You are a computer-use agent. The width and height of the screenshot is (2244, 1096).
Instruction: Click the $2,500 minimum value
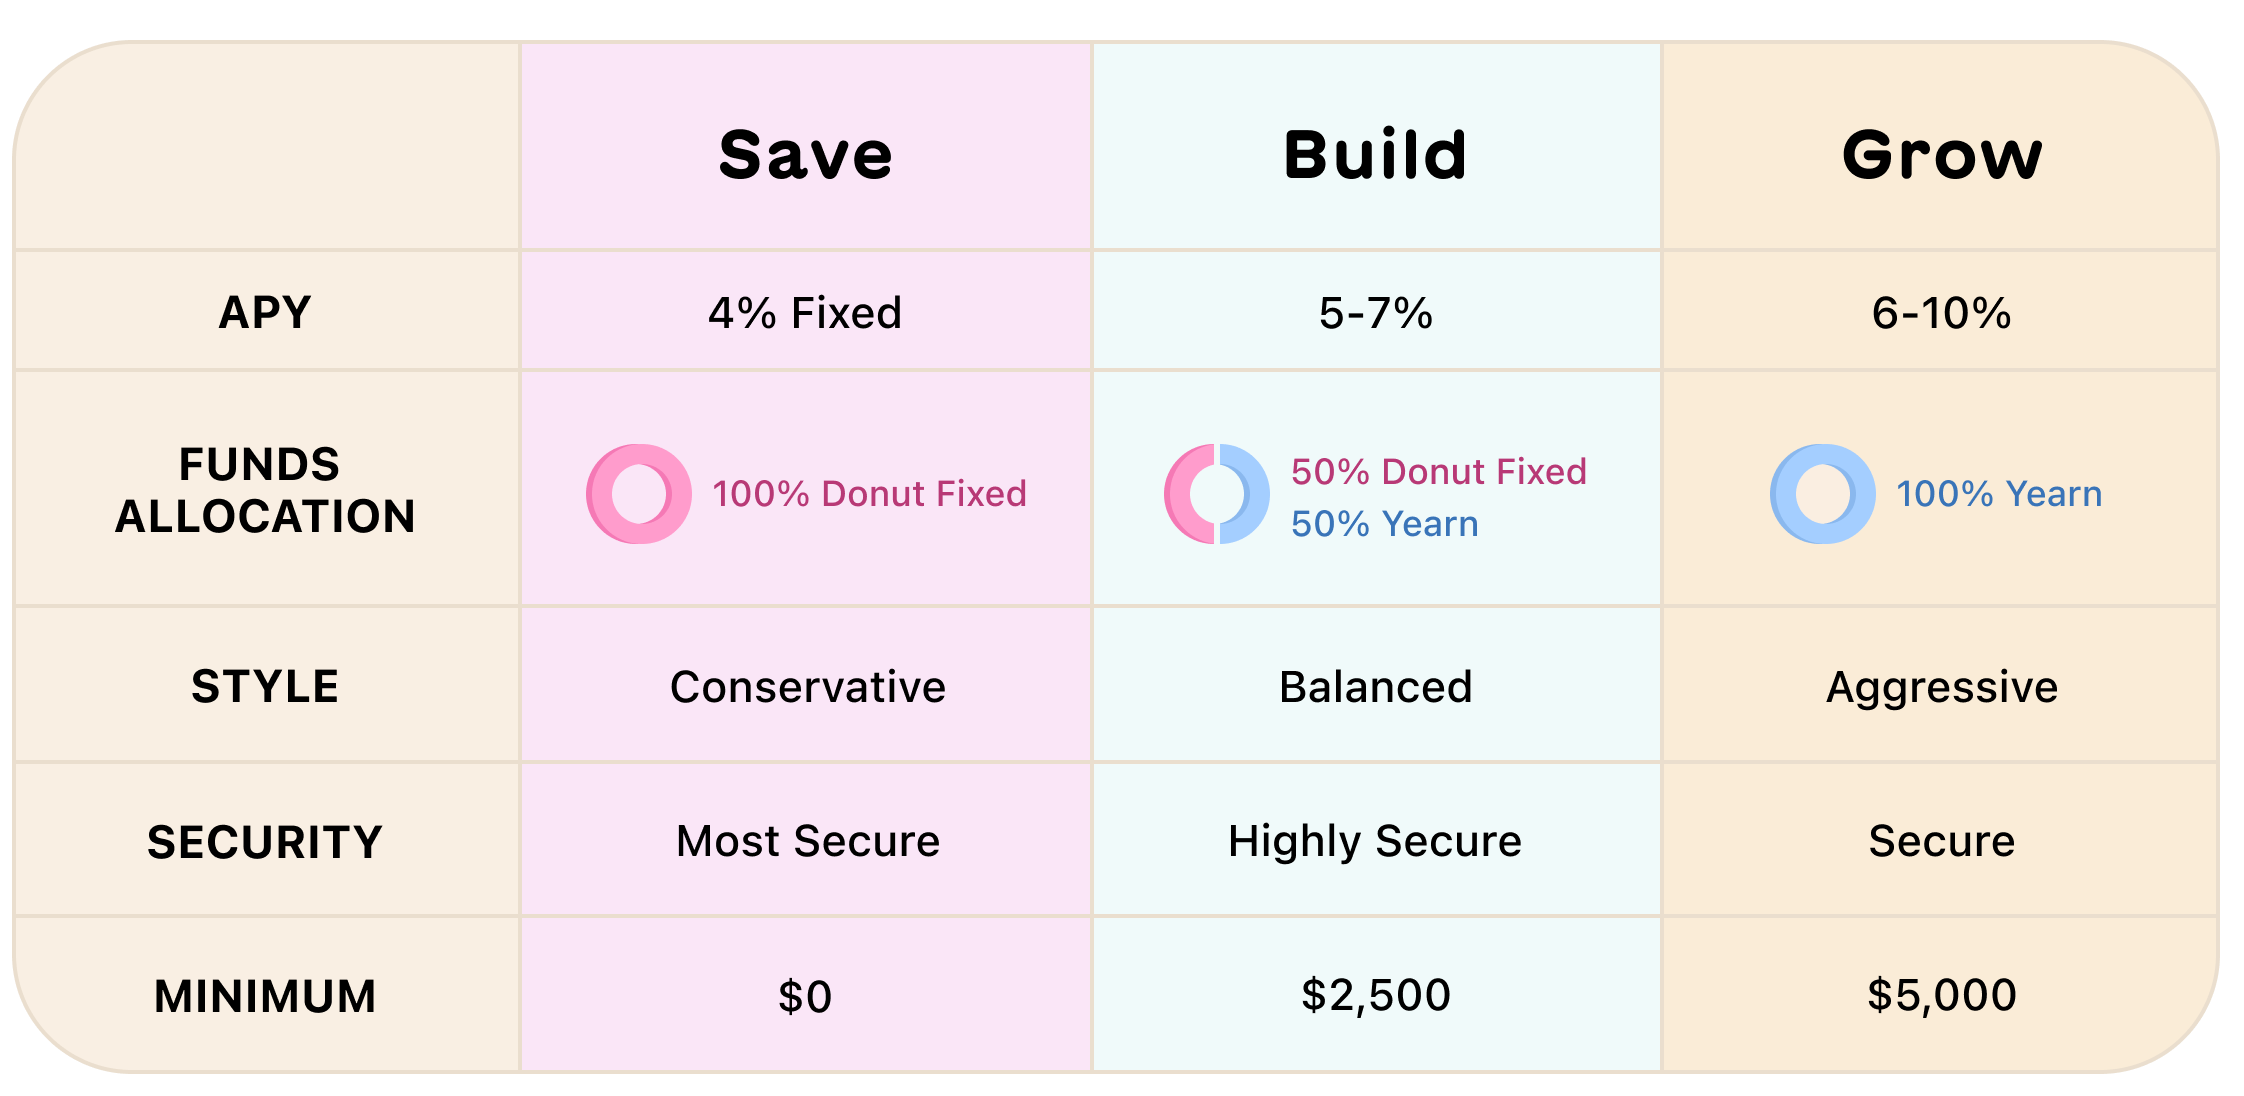pos(1376,996)
